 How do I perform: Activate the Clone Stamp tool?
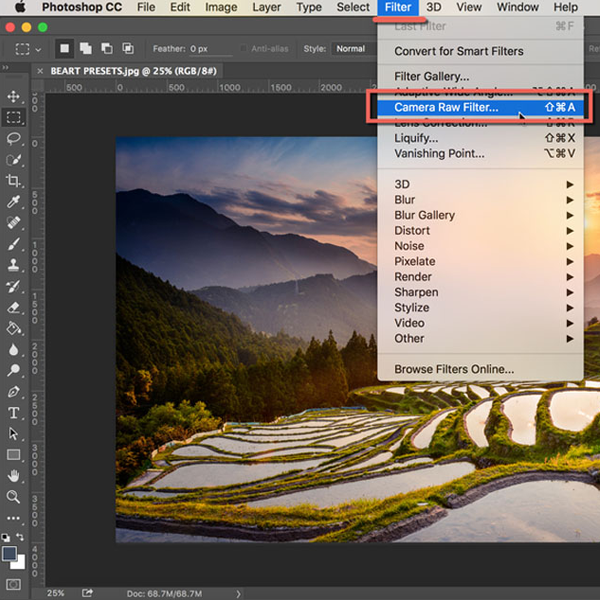point(14,265)
